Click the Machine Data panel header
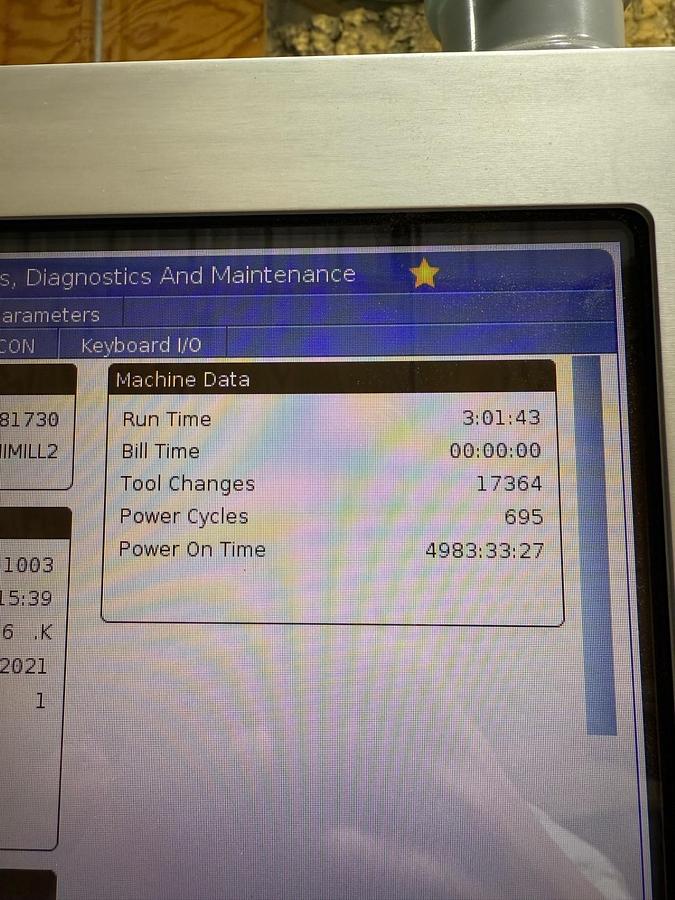This screenshot has width=675, height=900. coord(330,379)
